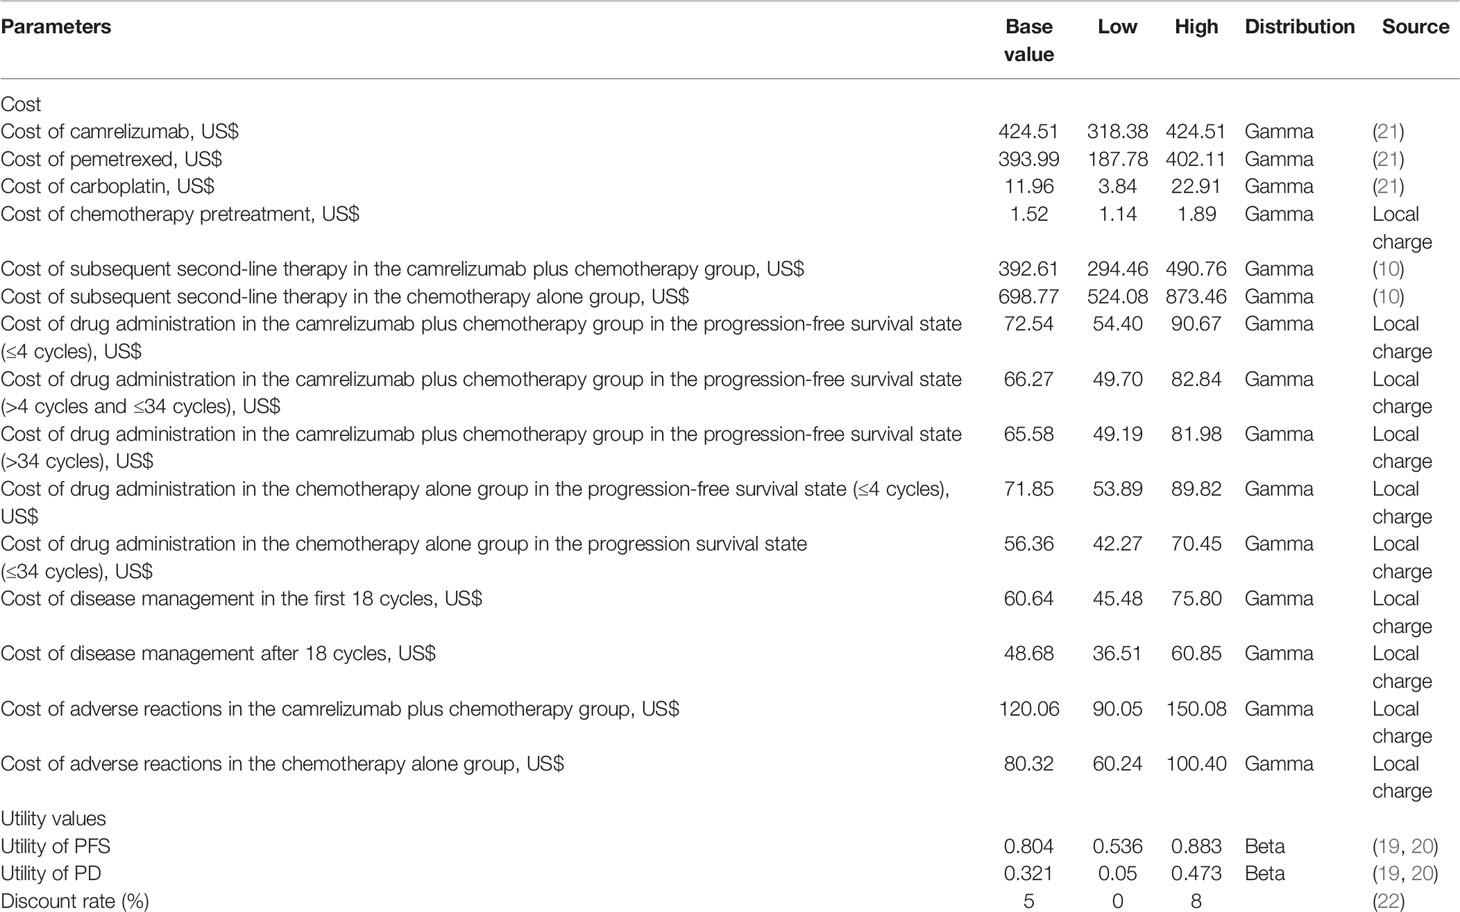
Task: Click the drug administration base value 72.54
Action: 1028,324
